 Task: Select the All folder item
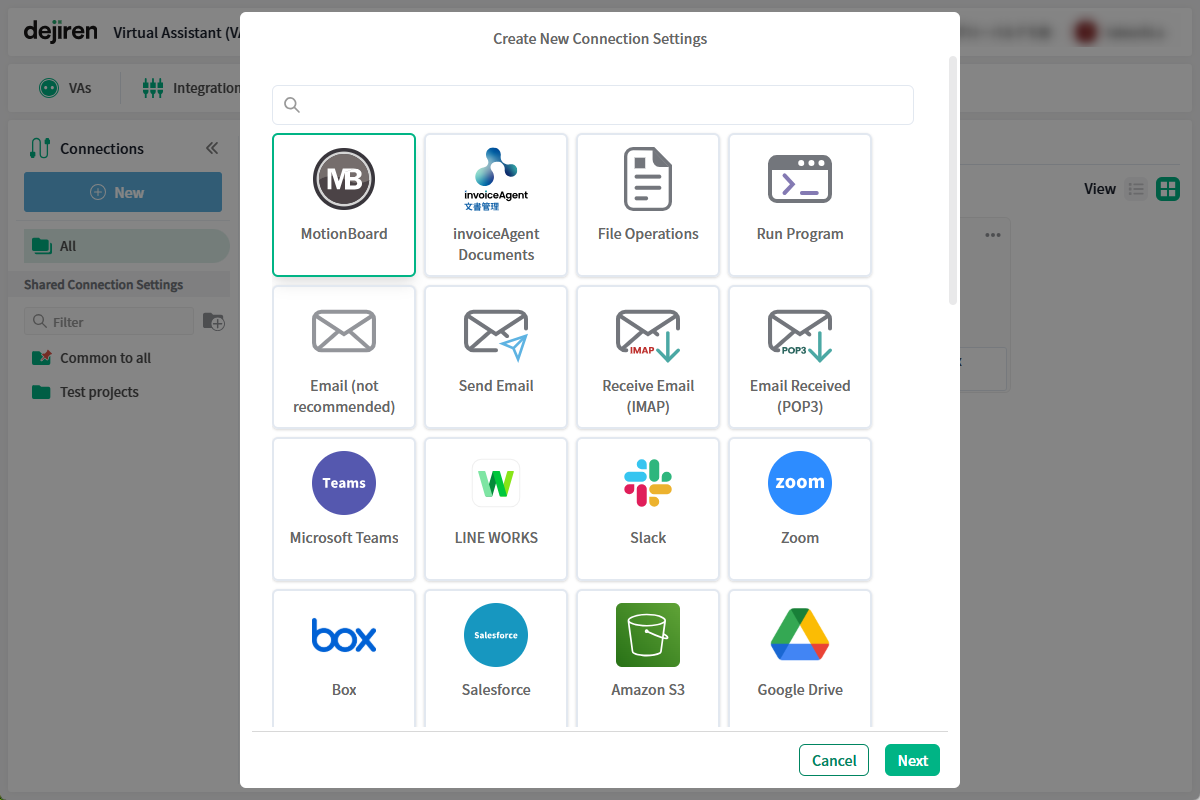point(127,246)
